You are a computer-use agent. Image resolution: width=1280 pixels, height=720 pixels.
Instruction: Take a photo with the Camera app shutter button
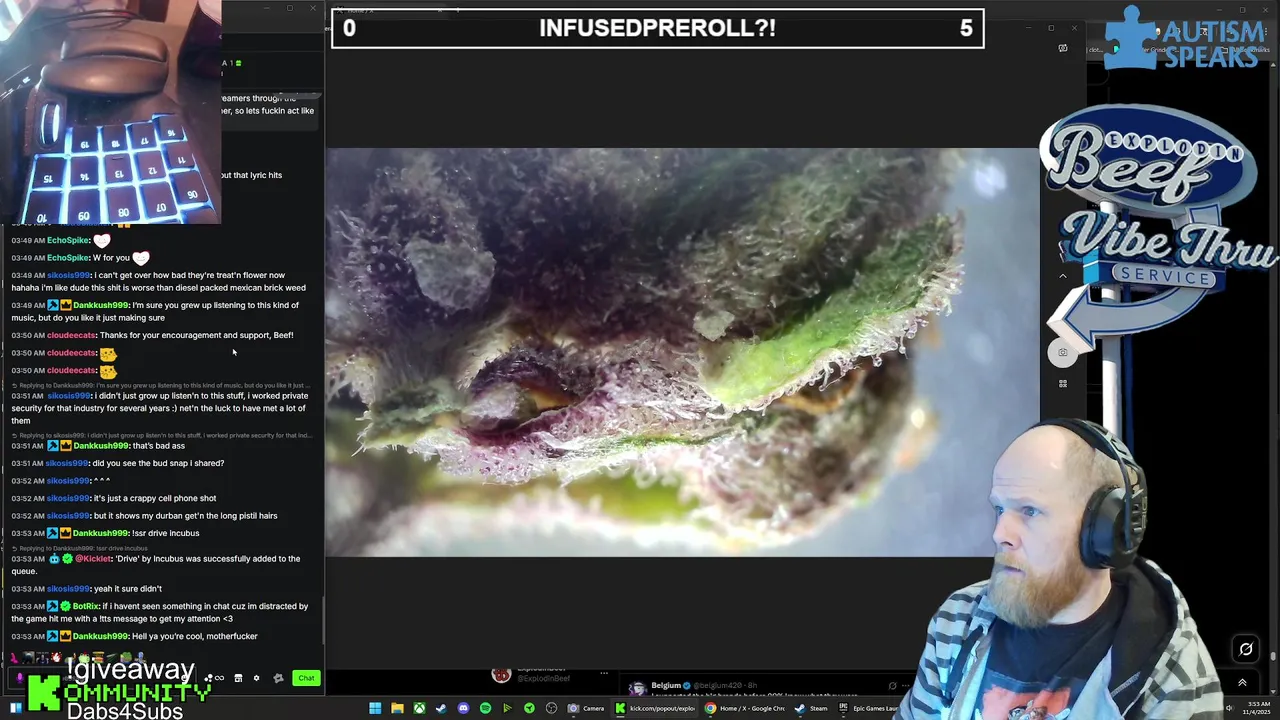pyautogui.click(x=1063, y=352)
